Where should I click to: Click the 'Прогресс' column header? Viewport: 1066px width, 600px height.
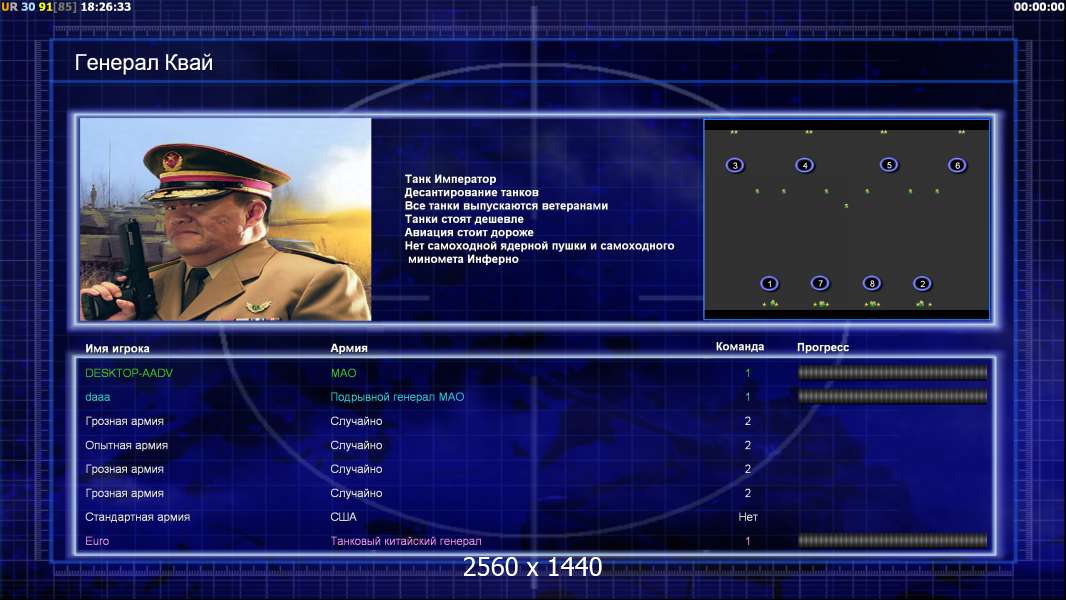[x=823, y=347]
